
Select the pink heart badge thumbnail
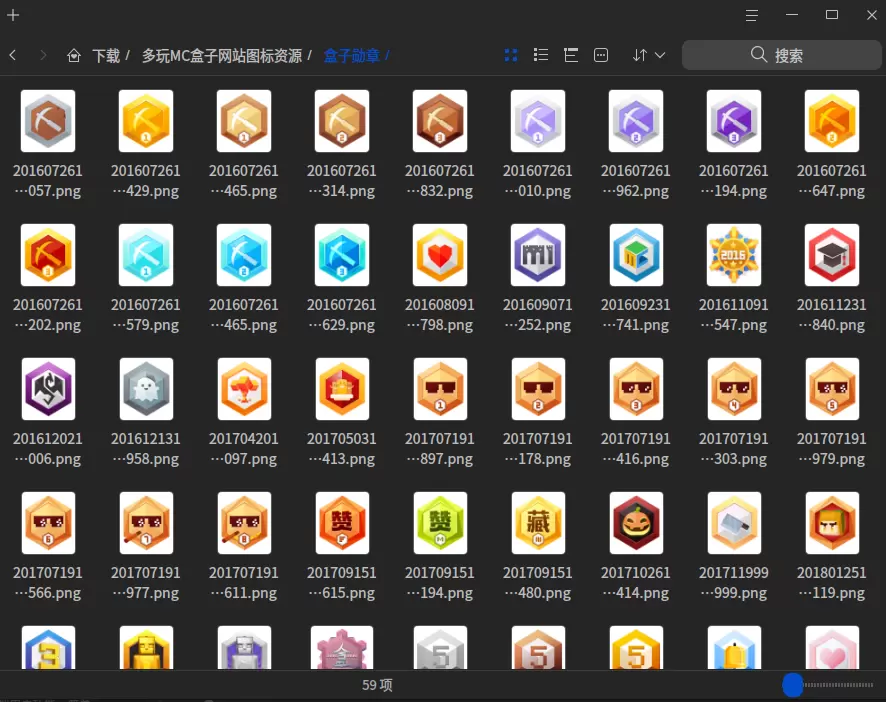(x=832, y=648)
